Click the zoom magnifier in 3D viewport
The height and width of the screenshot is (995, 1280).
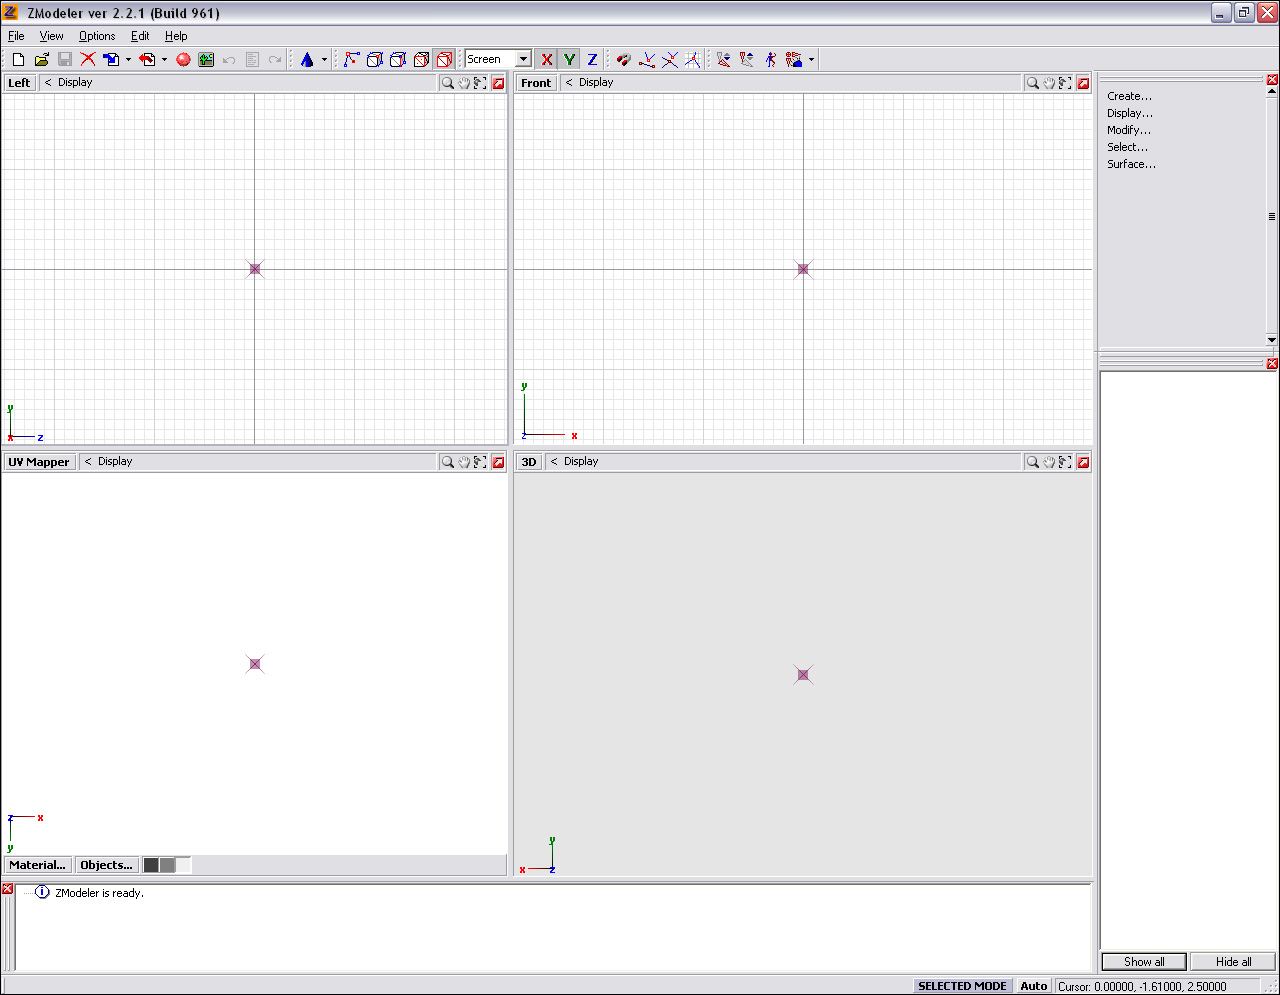tap(1032, 462)
